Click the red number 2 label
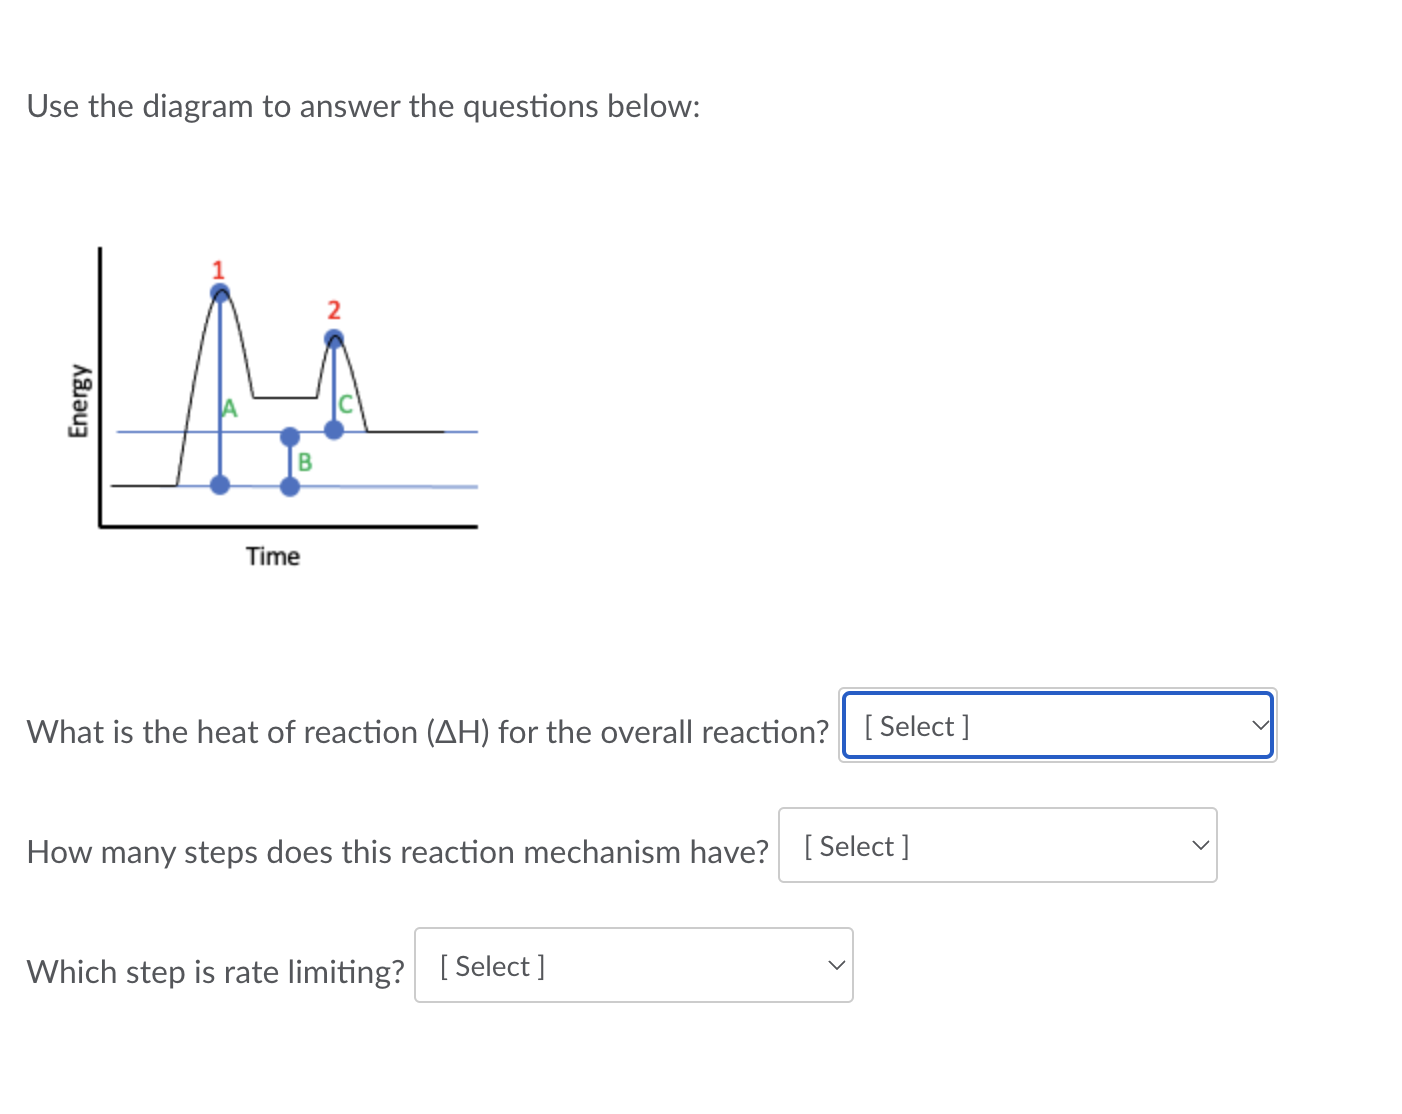This screenshot has width=1402, height=1114. (334, 310)
